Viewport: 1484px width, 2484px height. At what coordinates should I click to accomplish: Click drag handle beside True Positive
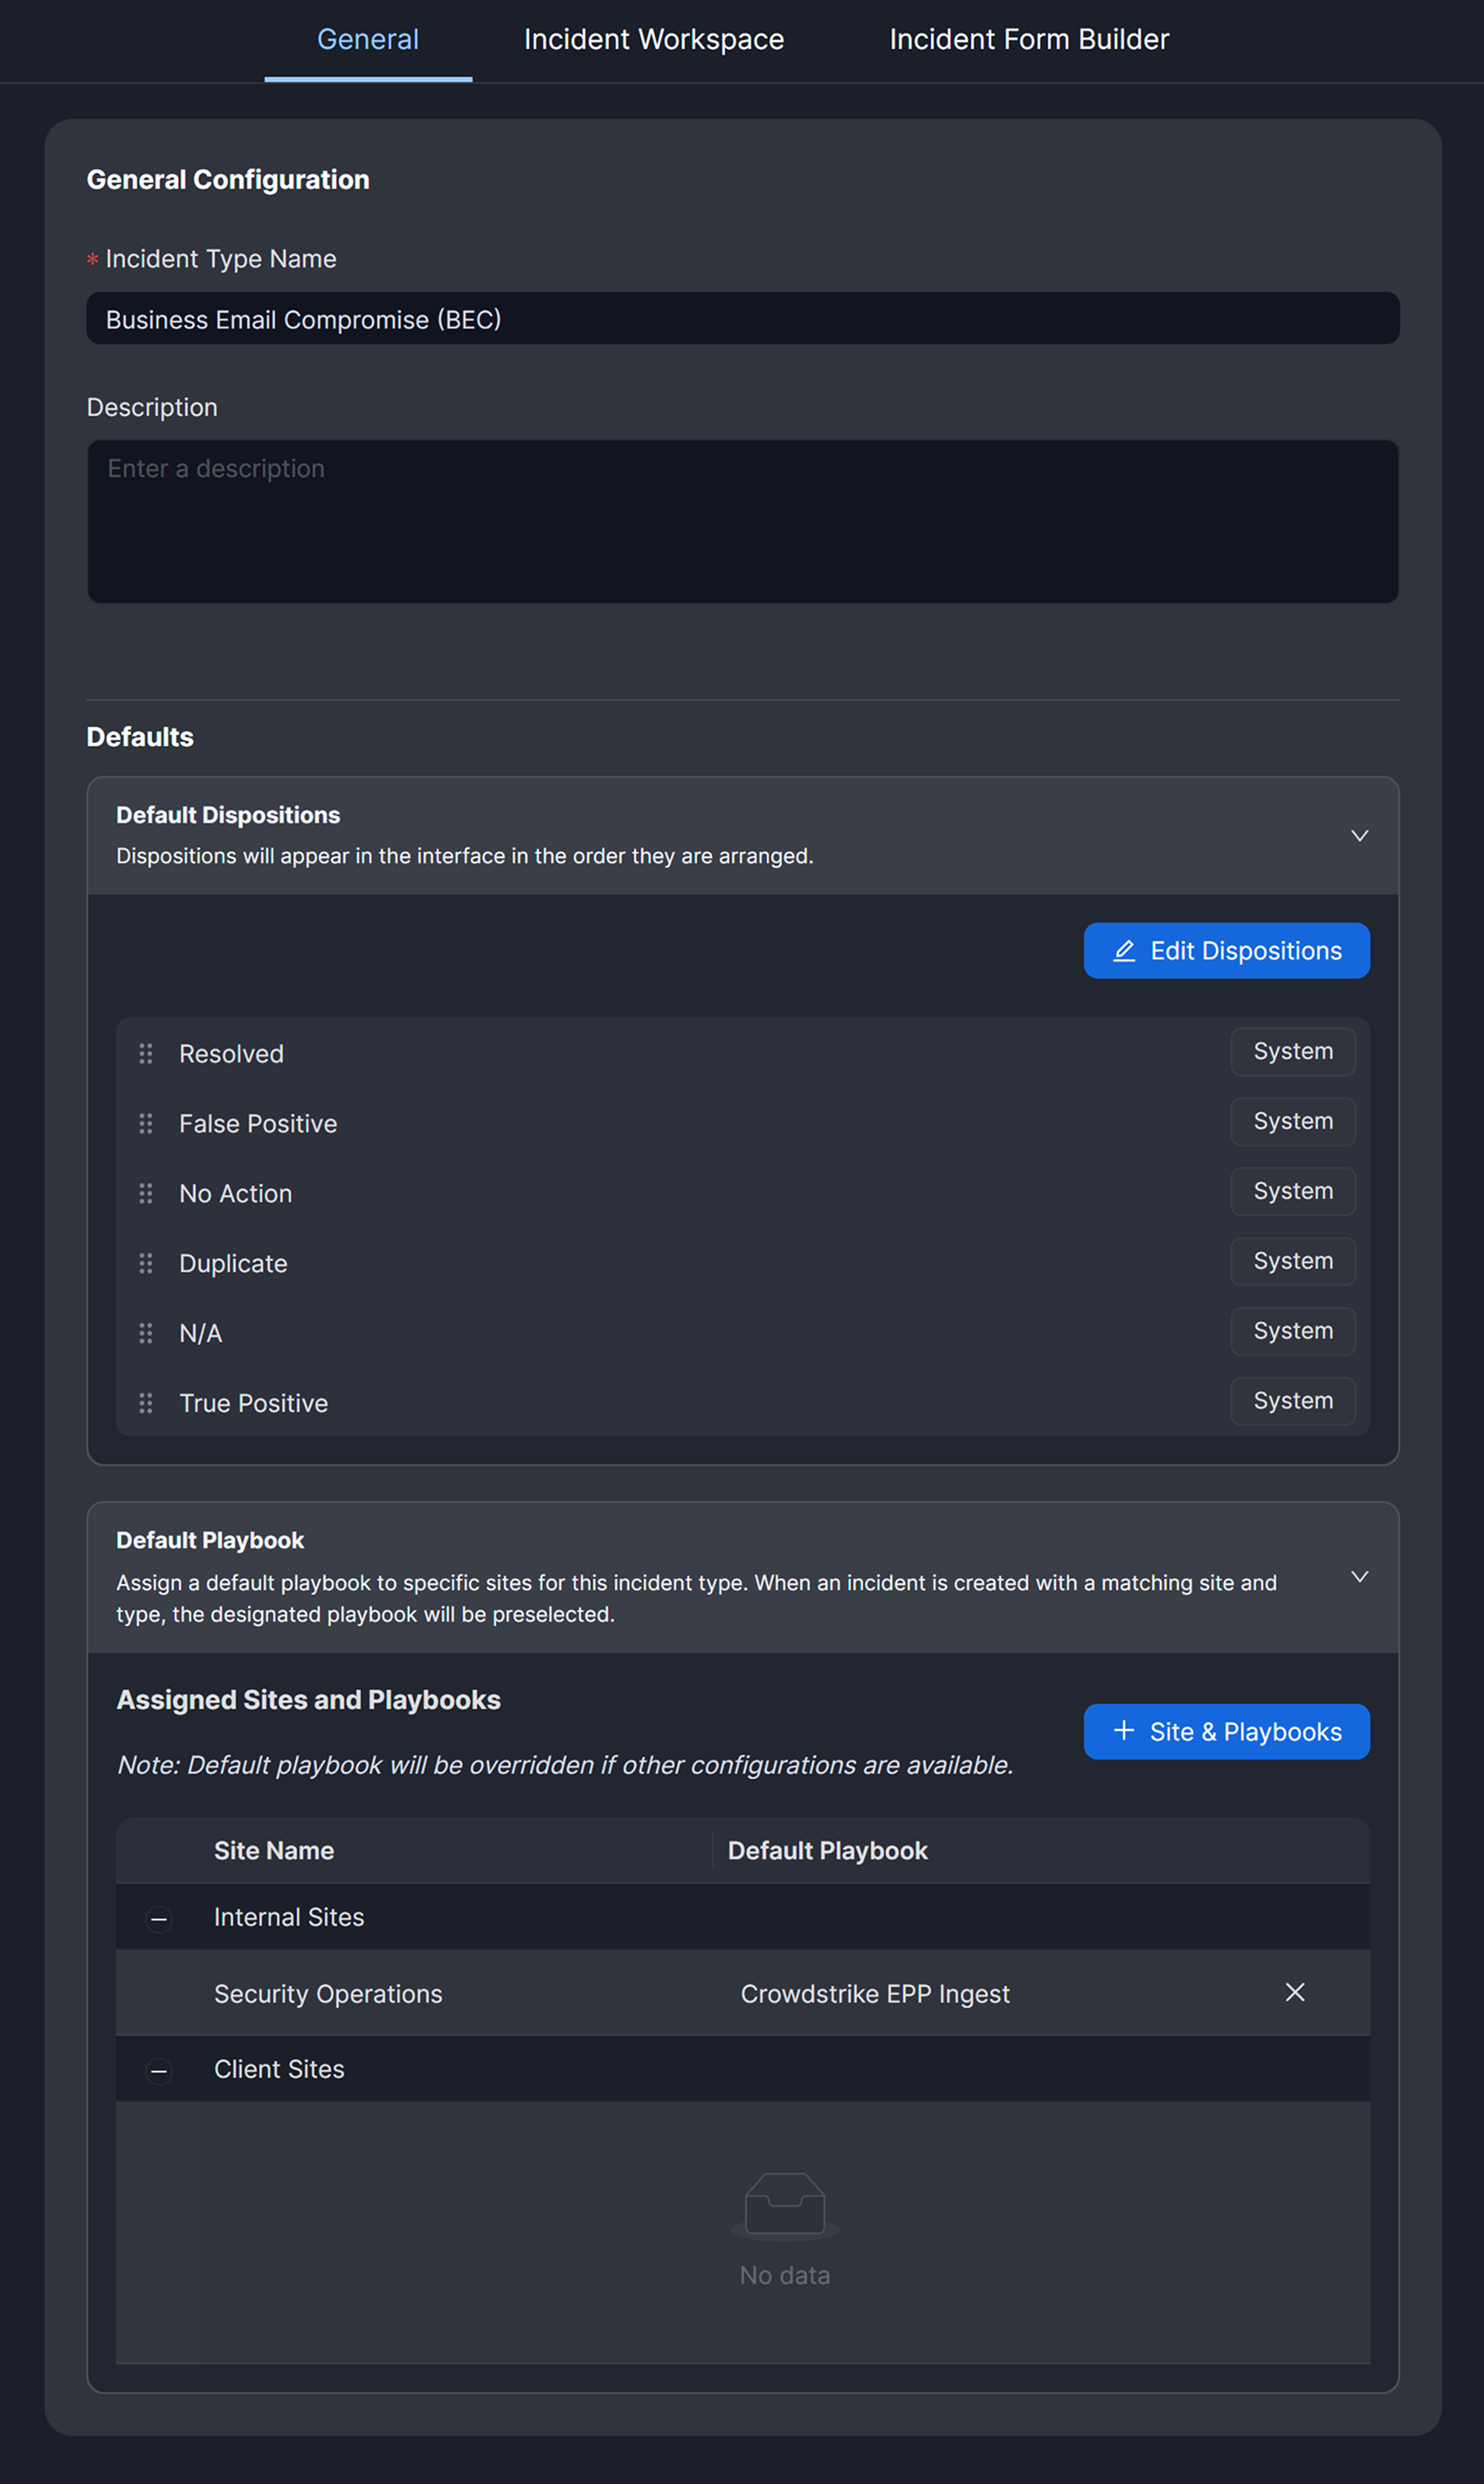146,1403
